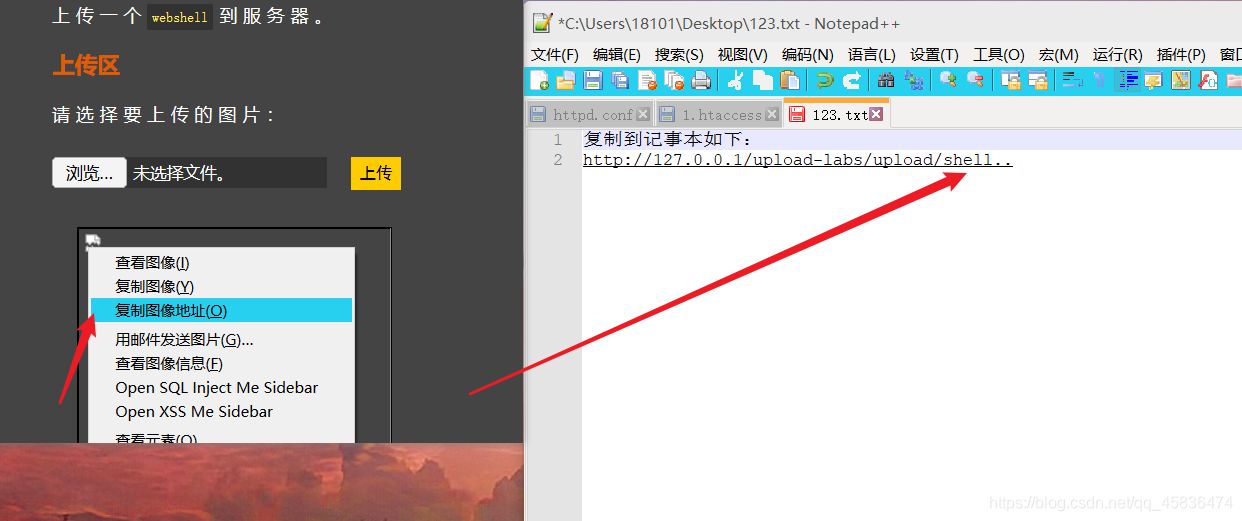Click the 上传区 orange heading
Image resolution: width=1242 pixels, height=521 pixels.
pyautogui.click(x=86, y=66)
